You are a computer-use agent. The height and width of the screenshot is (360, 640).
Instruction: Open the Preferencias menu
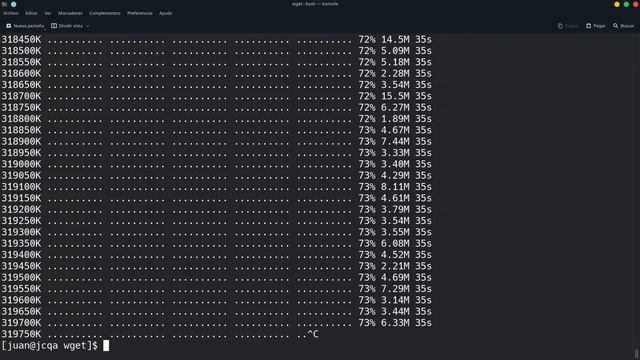[x=140, y=13]
